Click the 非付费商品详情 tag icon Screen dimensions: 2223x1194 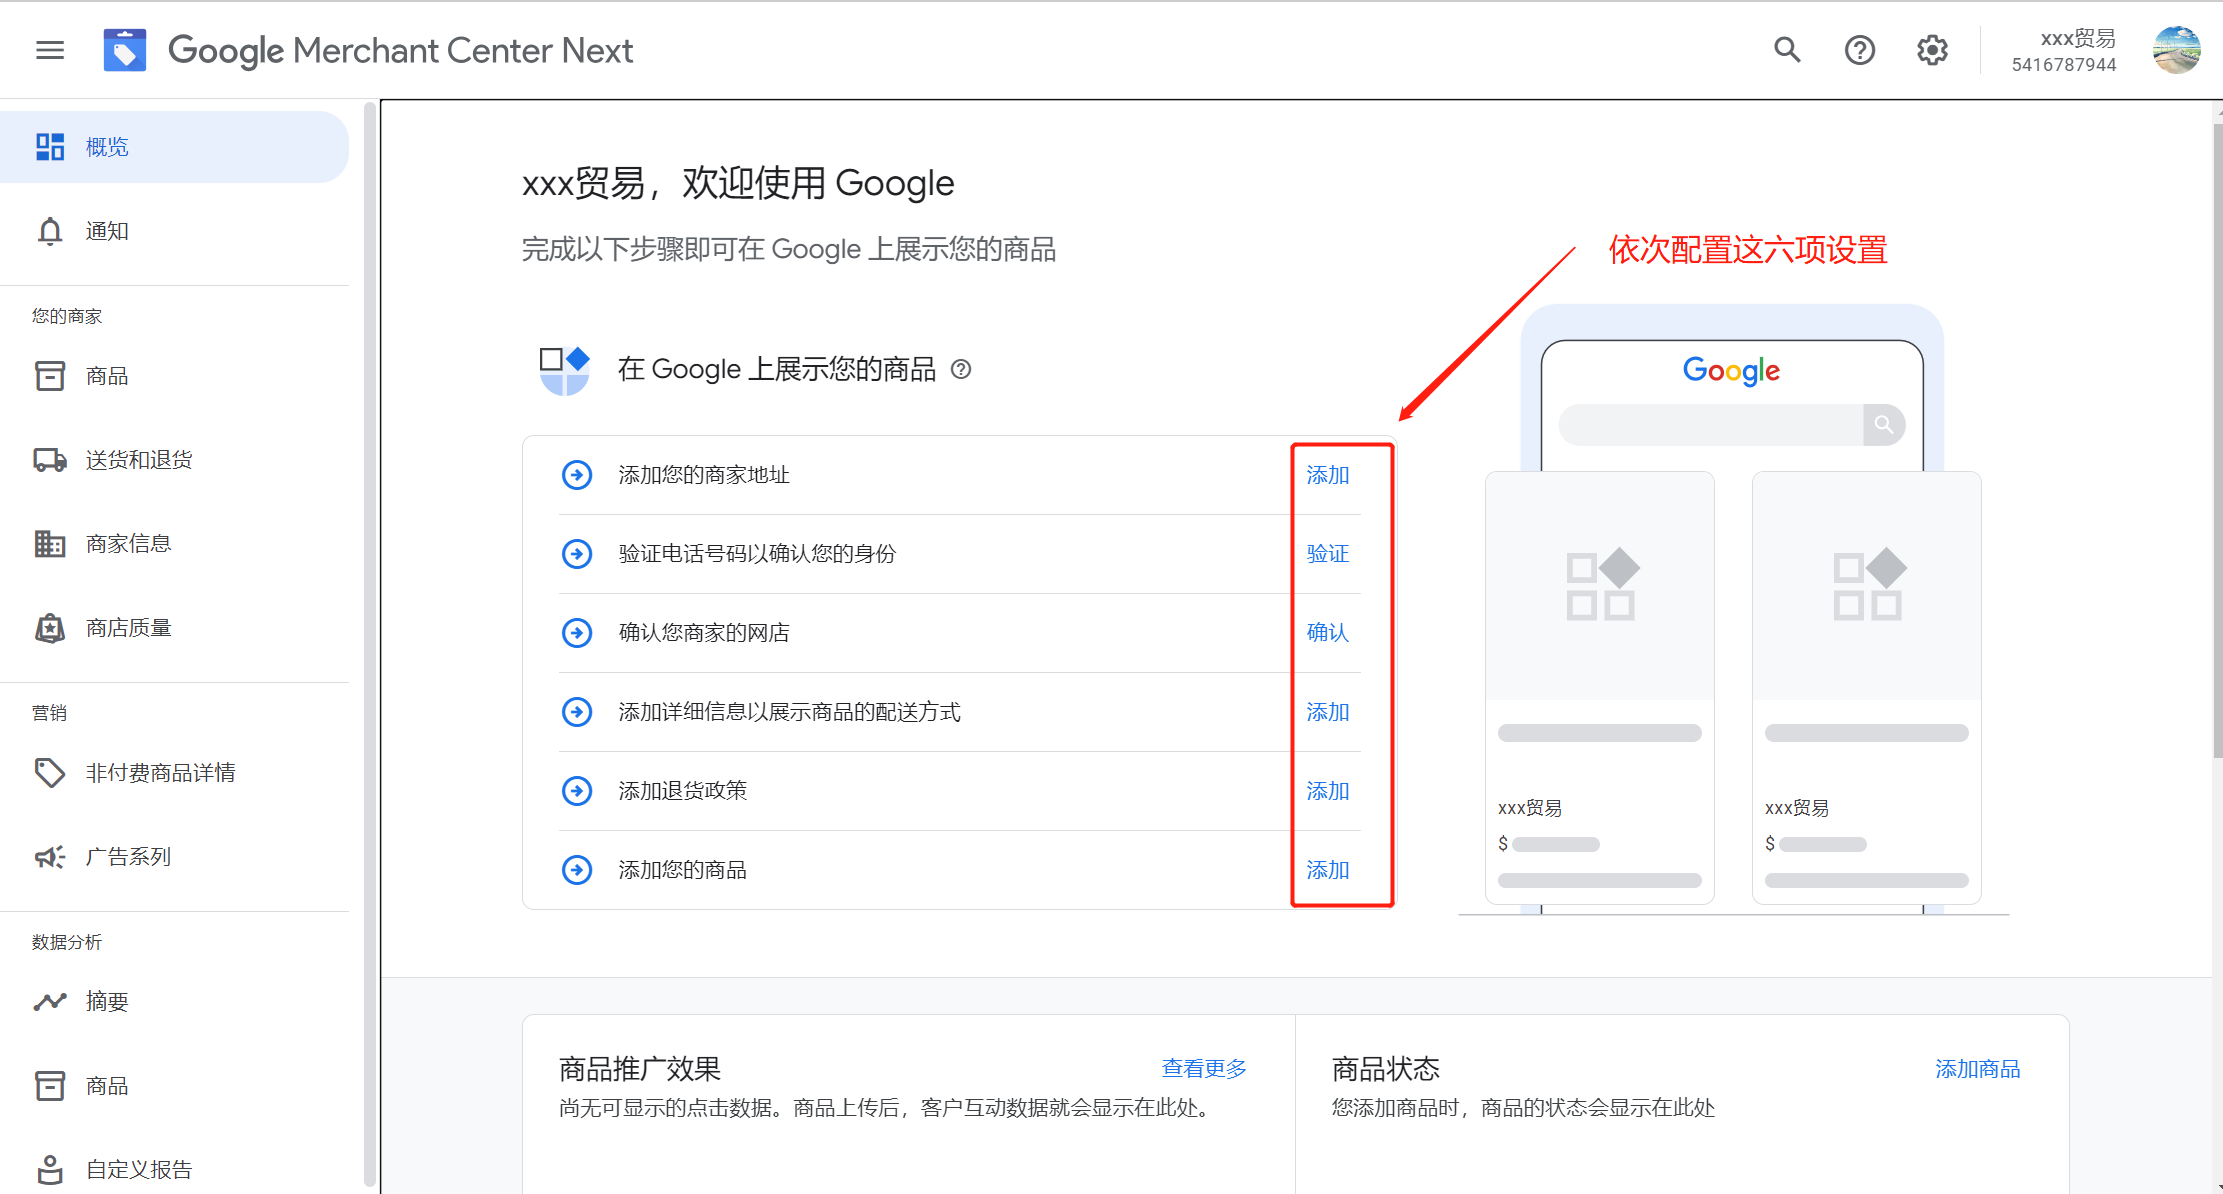[x=50, y=773]
